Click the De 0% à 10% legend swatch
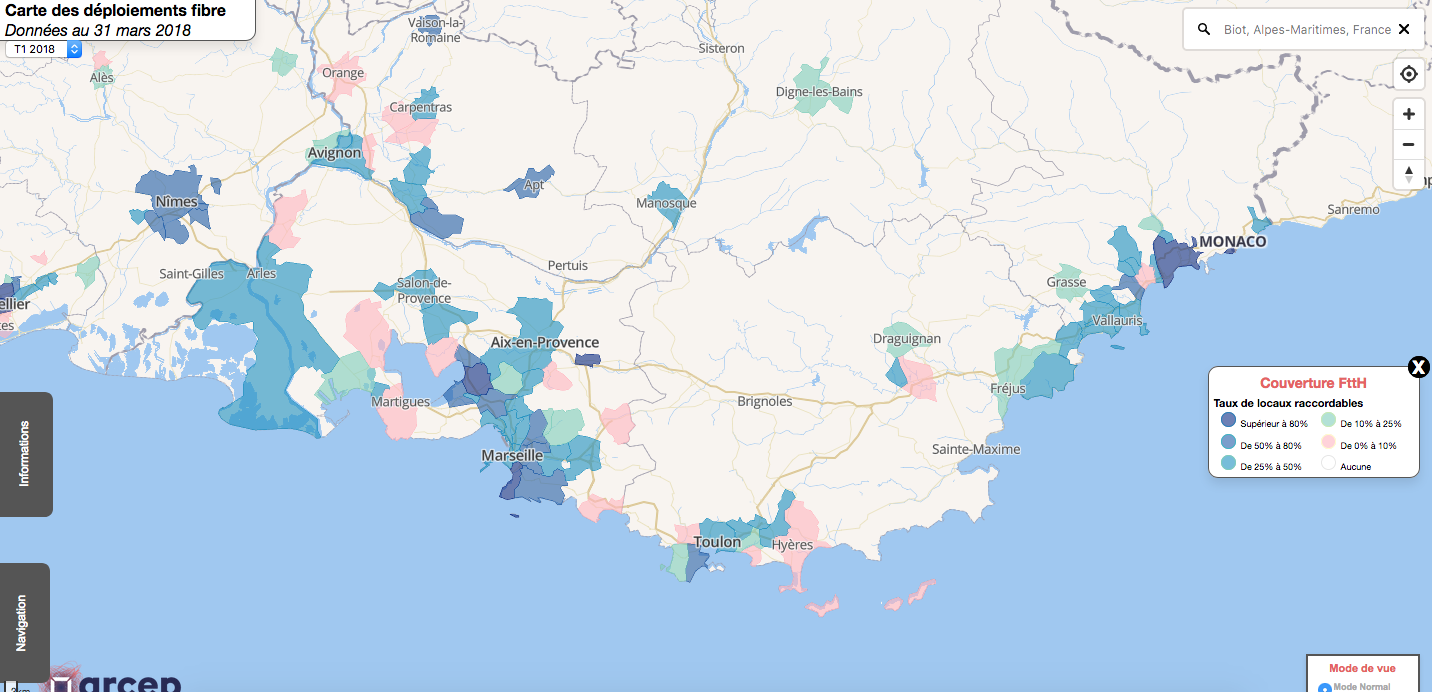Image resolution: width=1432 pixels, height=692 pixels. (x=1329, y=443)
